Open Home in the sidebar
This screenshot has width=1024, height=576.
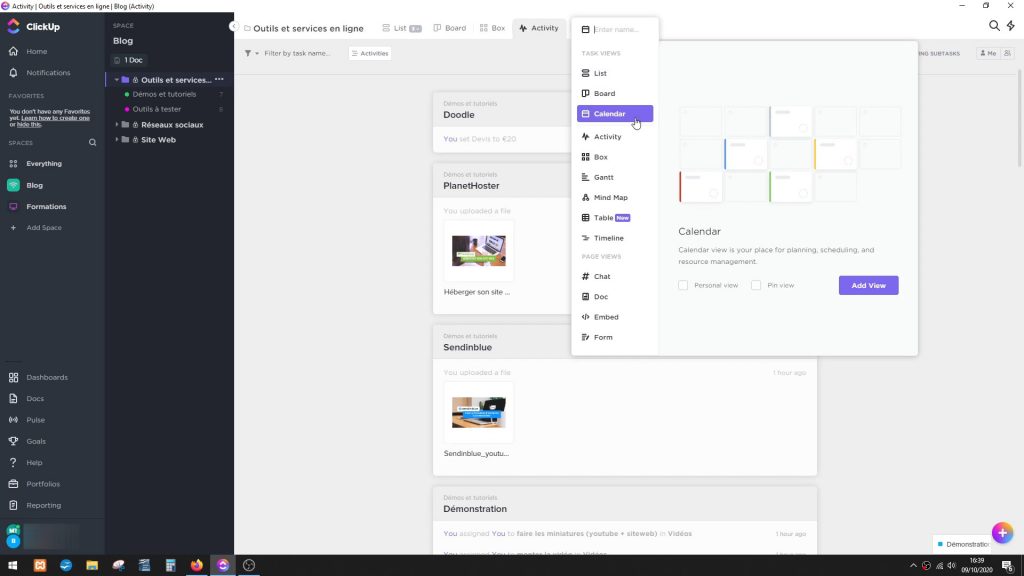[x=37, y=51]
